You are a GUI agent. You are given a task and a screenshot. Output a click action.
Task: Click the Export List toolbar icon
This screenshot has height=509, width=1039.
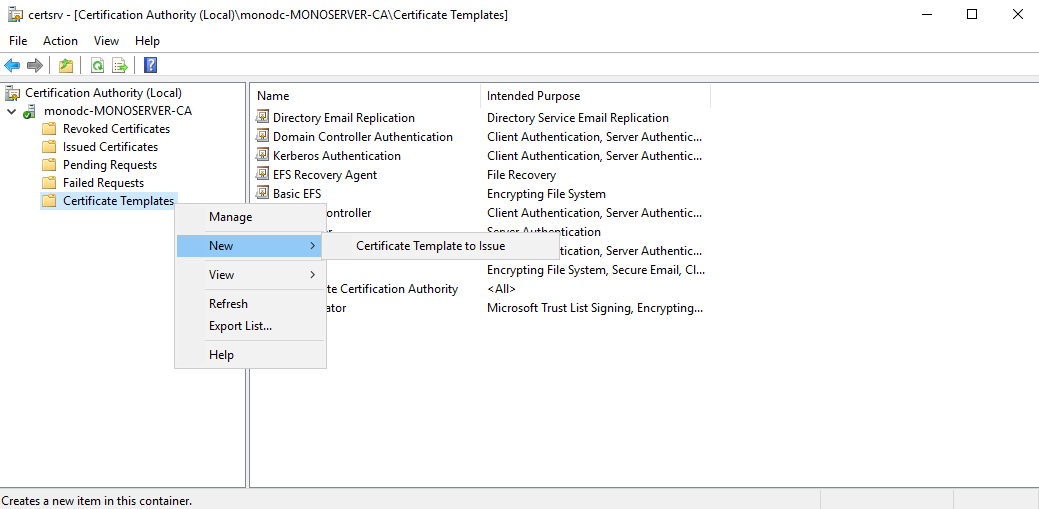point(120,66)
